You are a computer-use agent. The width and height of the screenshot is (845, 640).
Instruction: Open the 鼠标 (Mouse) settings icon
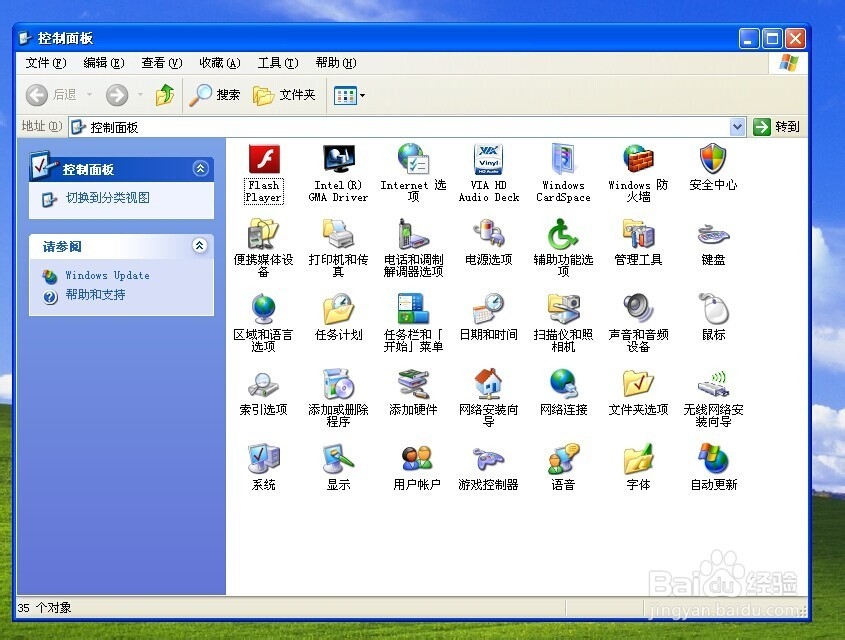pos(713,309)
